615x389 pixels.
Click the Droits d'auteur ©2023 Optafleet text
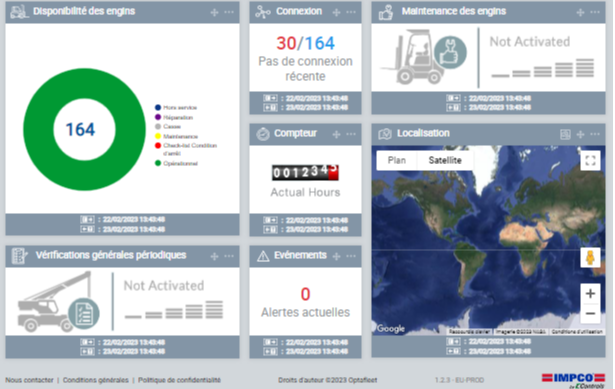[x=328, y=380]
